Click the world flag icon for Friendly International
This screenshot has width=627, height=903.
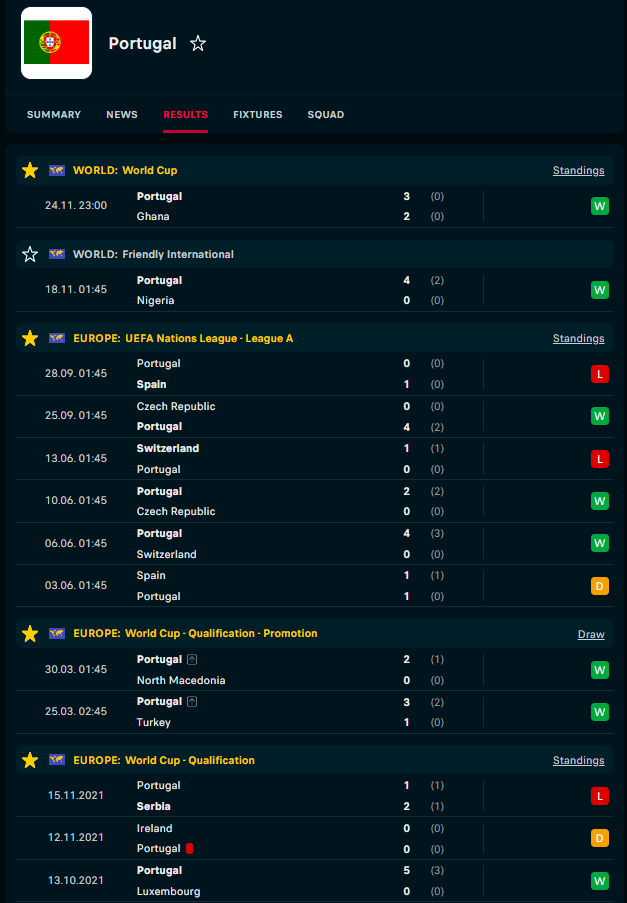(x=57, y=254)
